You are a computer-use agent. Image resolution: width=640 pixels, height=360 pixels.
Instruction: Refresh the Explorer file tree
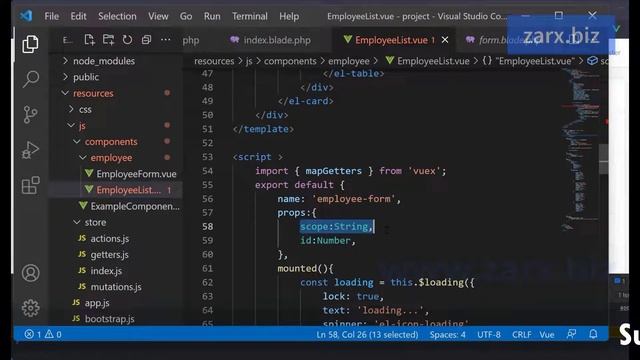tap(127, 40)
